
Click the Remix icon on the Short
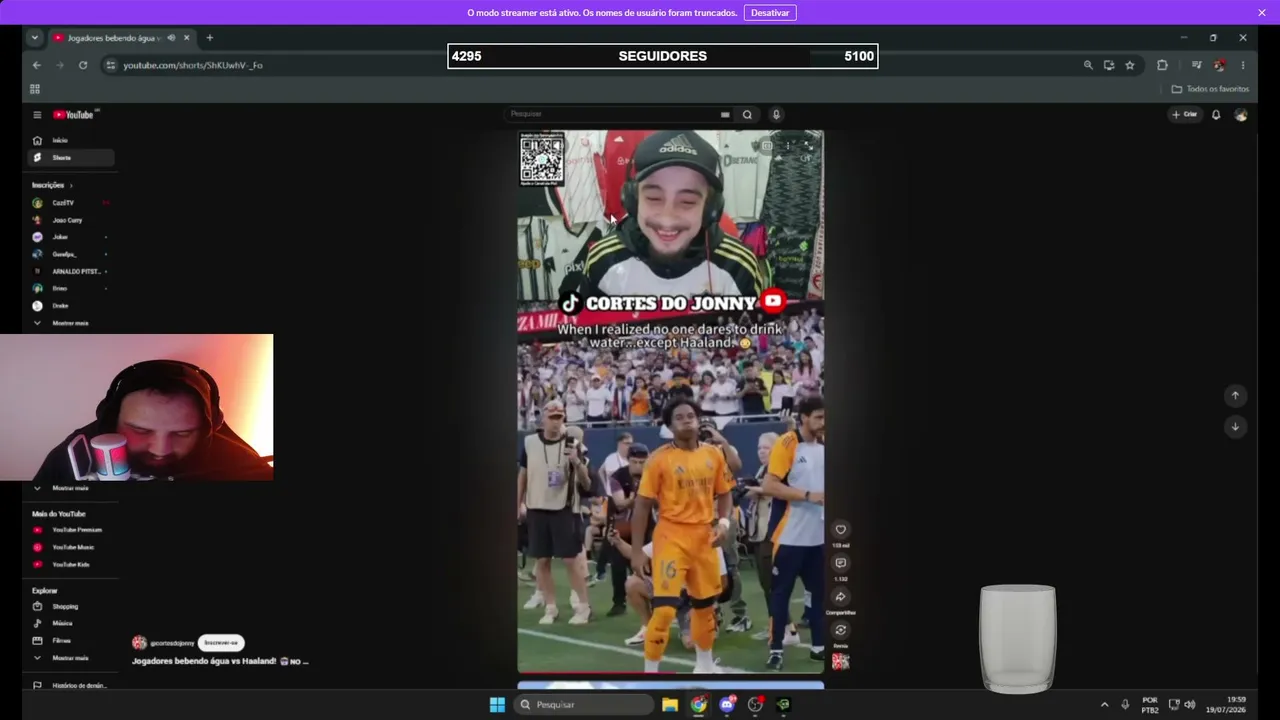click(840, 630)
